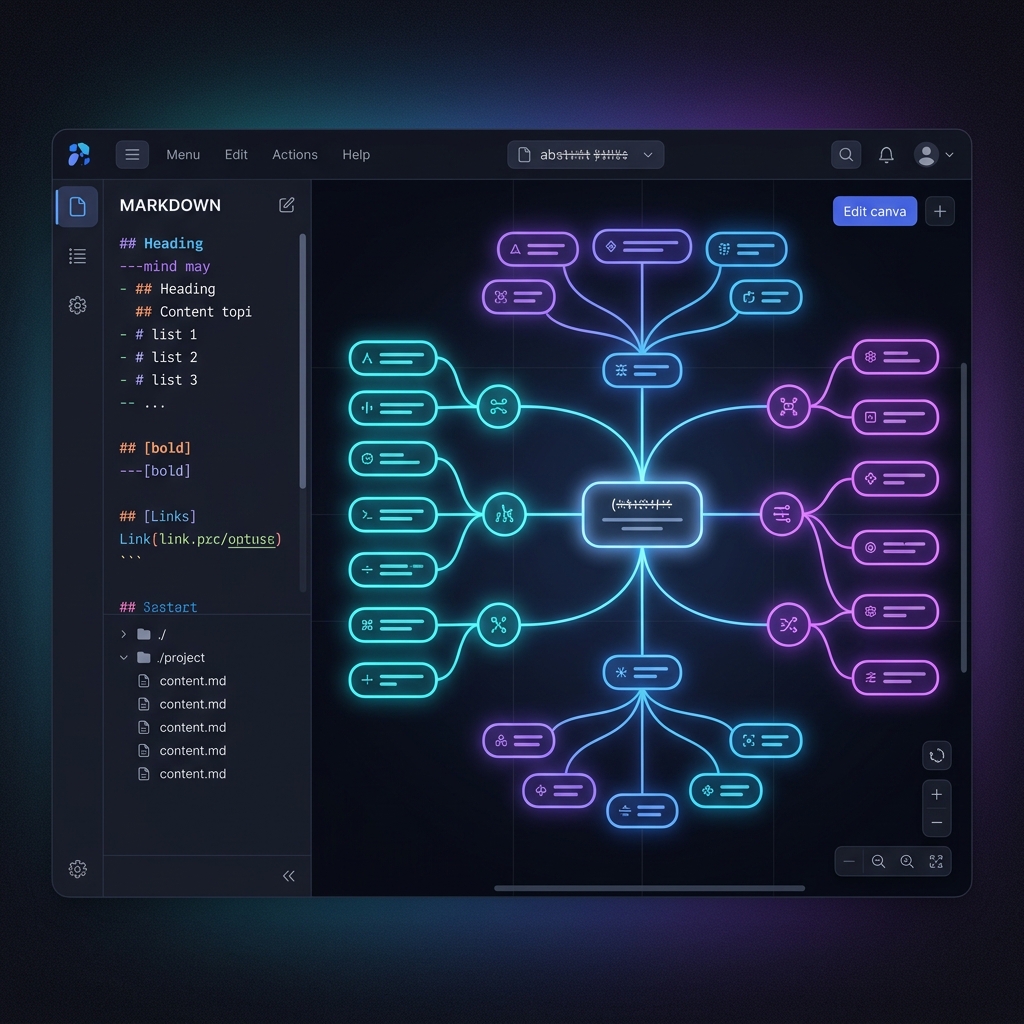Select the list outline icon in sidebar
This screenshot has width=1024, height=1024.
[x=78, y=256]
